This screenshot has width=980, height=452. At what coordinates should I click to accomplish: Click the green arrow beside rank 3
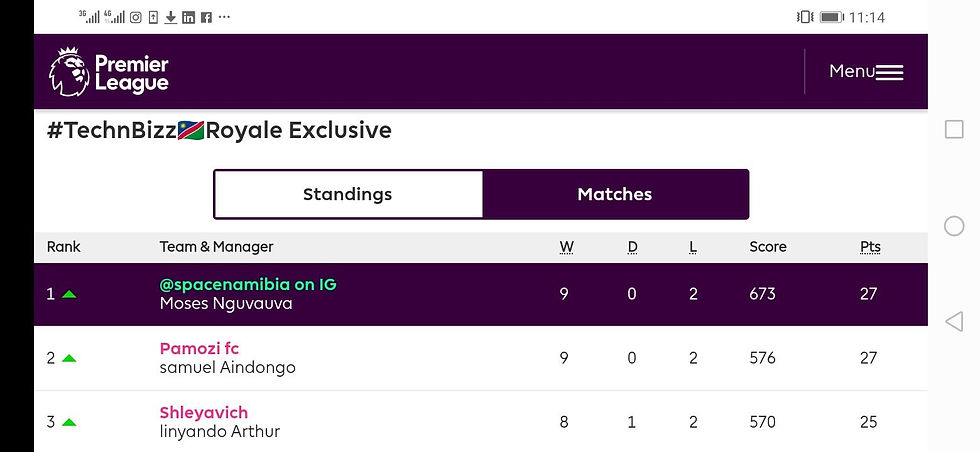pyautogui.click(x=69, y=422)
